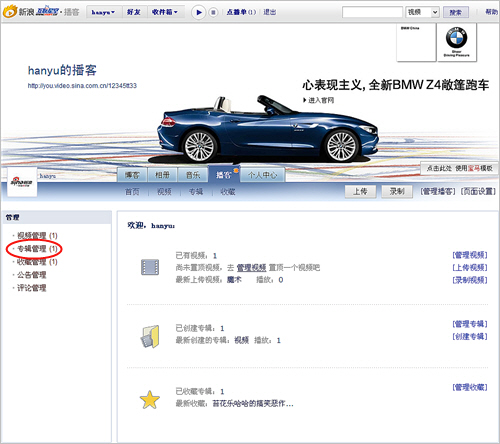Click the stop button in top bar

coord(213,12)
